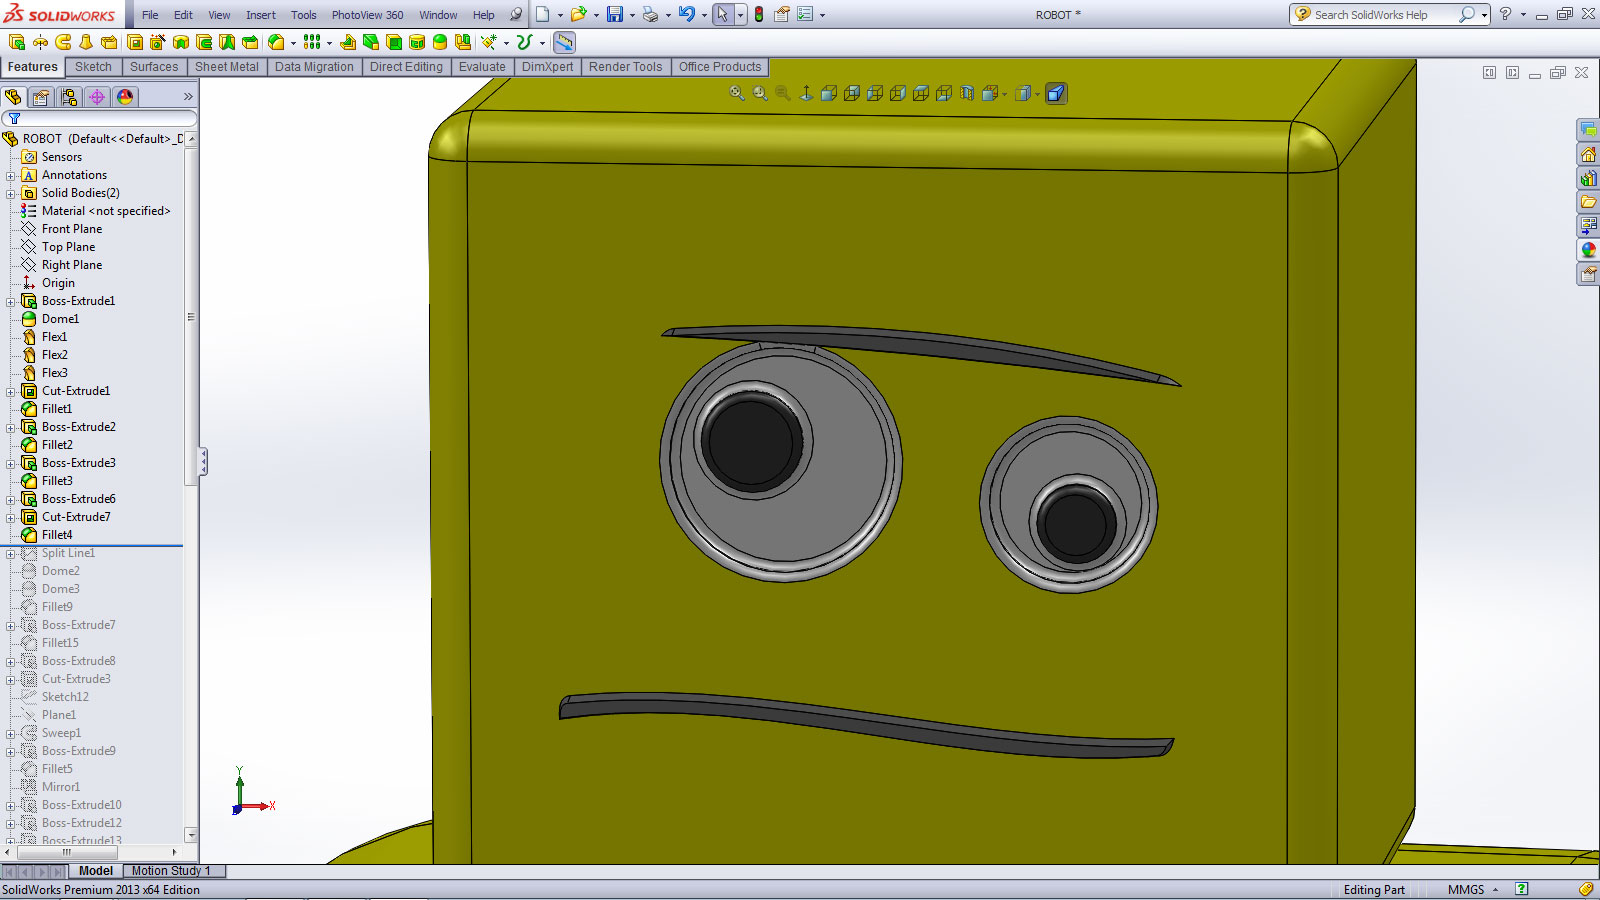
Task: Click the Open file folder icon
Action: pyautogui.click(x=578, y=14)
